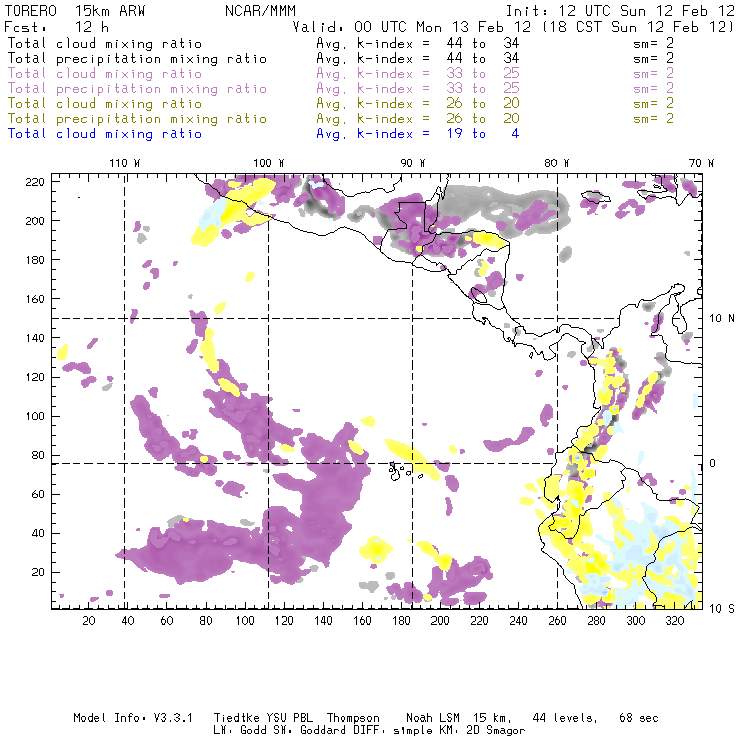Select the black 'Total precipitation mixing ratio' legend row
Screen dimensions: 740x740
point(137,59)
